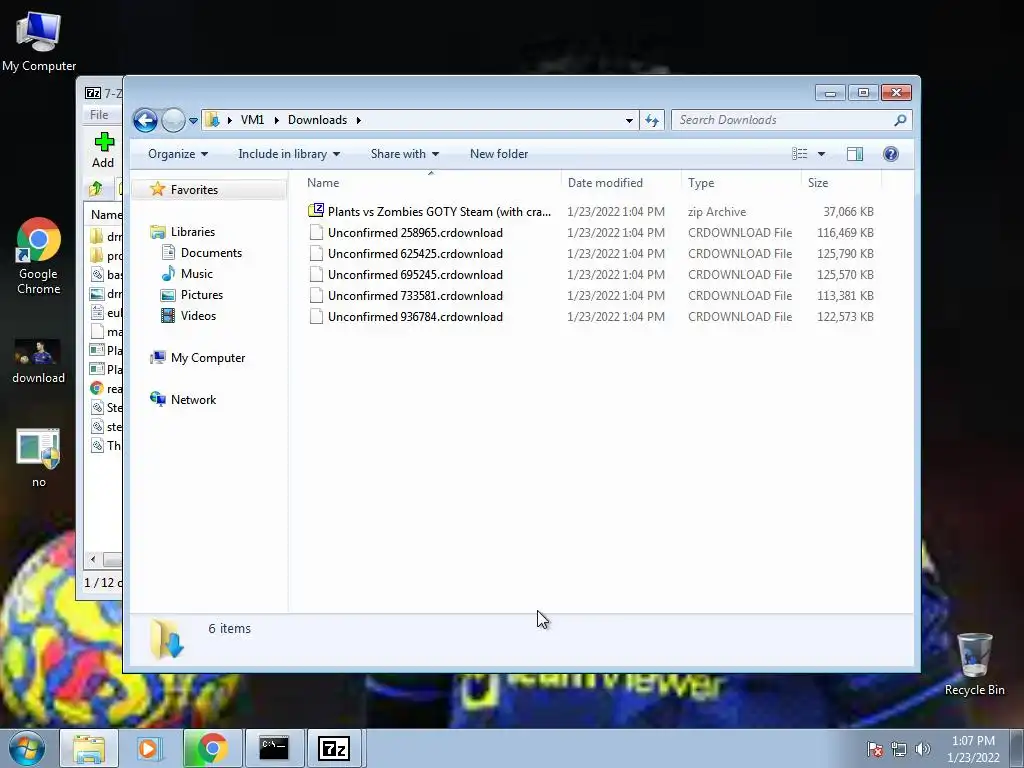This screenshot has height=768, width=1024.
Task: Select Favorites in the navigation pane
Action: (194, 189)
